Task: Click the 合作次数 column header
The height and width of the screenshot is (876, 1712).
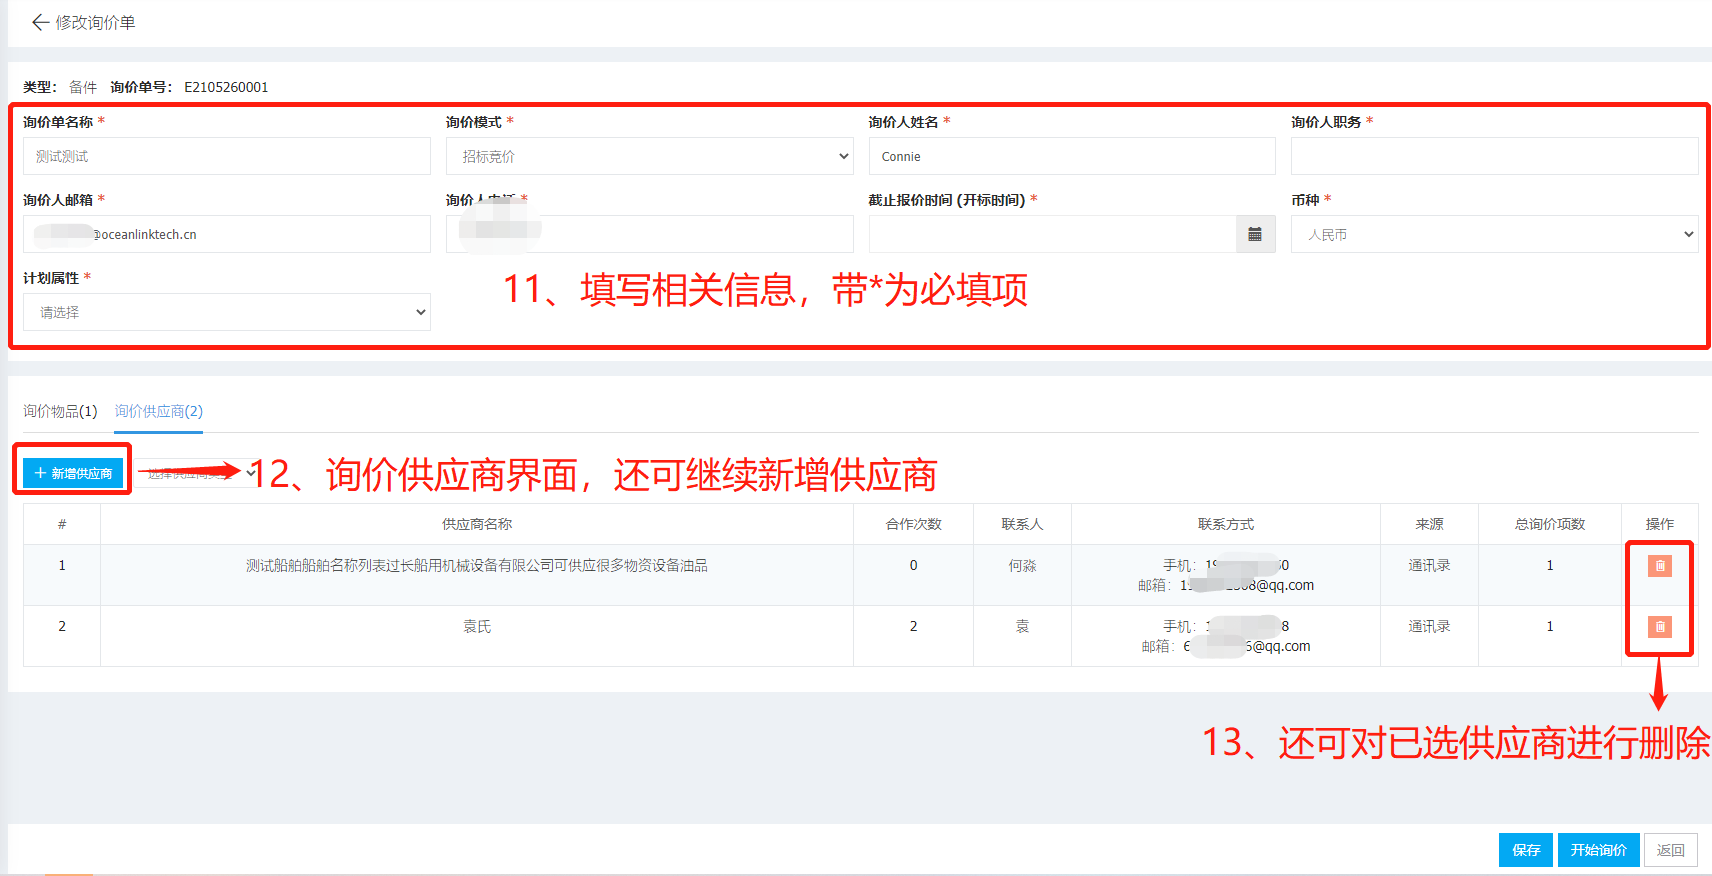Action: pos(913,524)
